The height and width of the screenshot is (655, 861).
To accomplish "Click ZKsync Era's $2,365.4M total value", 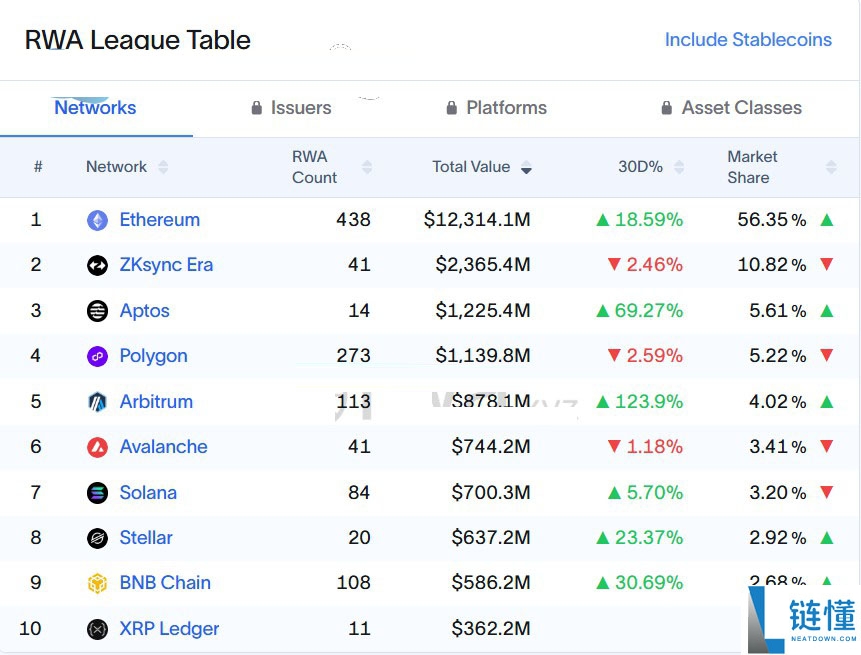I will click(483, 265).
